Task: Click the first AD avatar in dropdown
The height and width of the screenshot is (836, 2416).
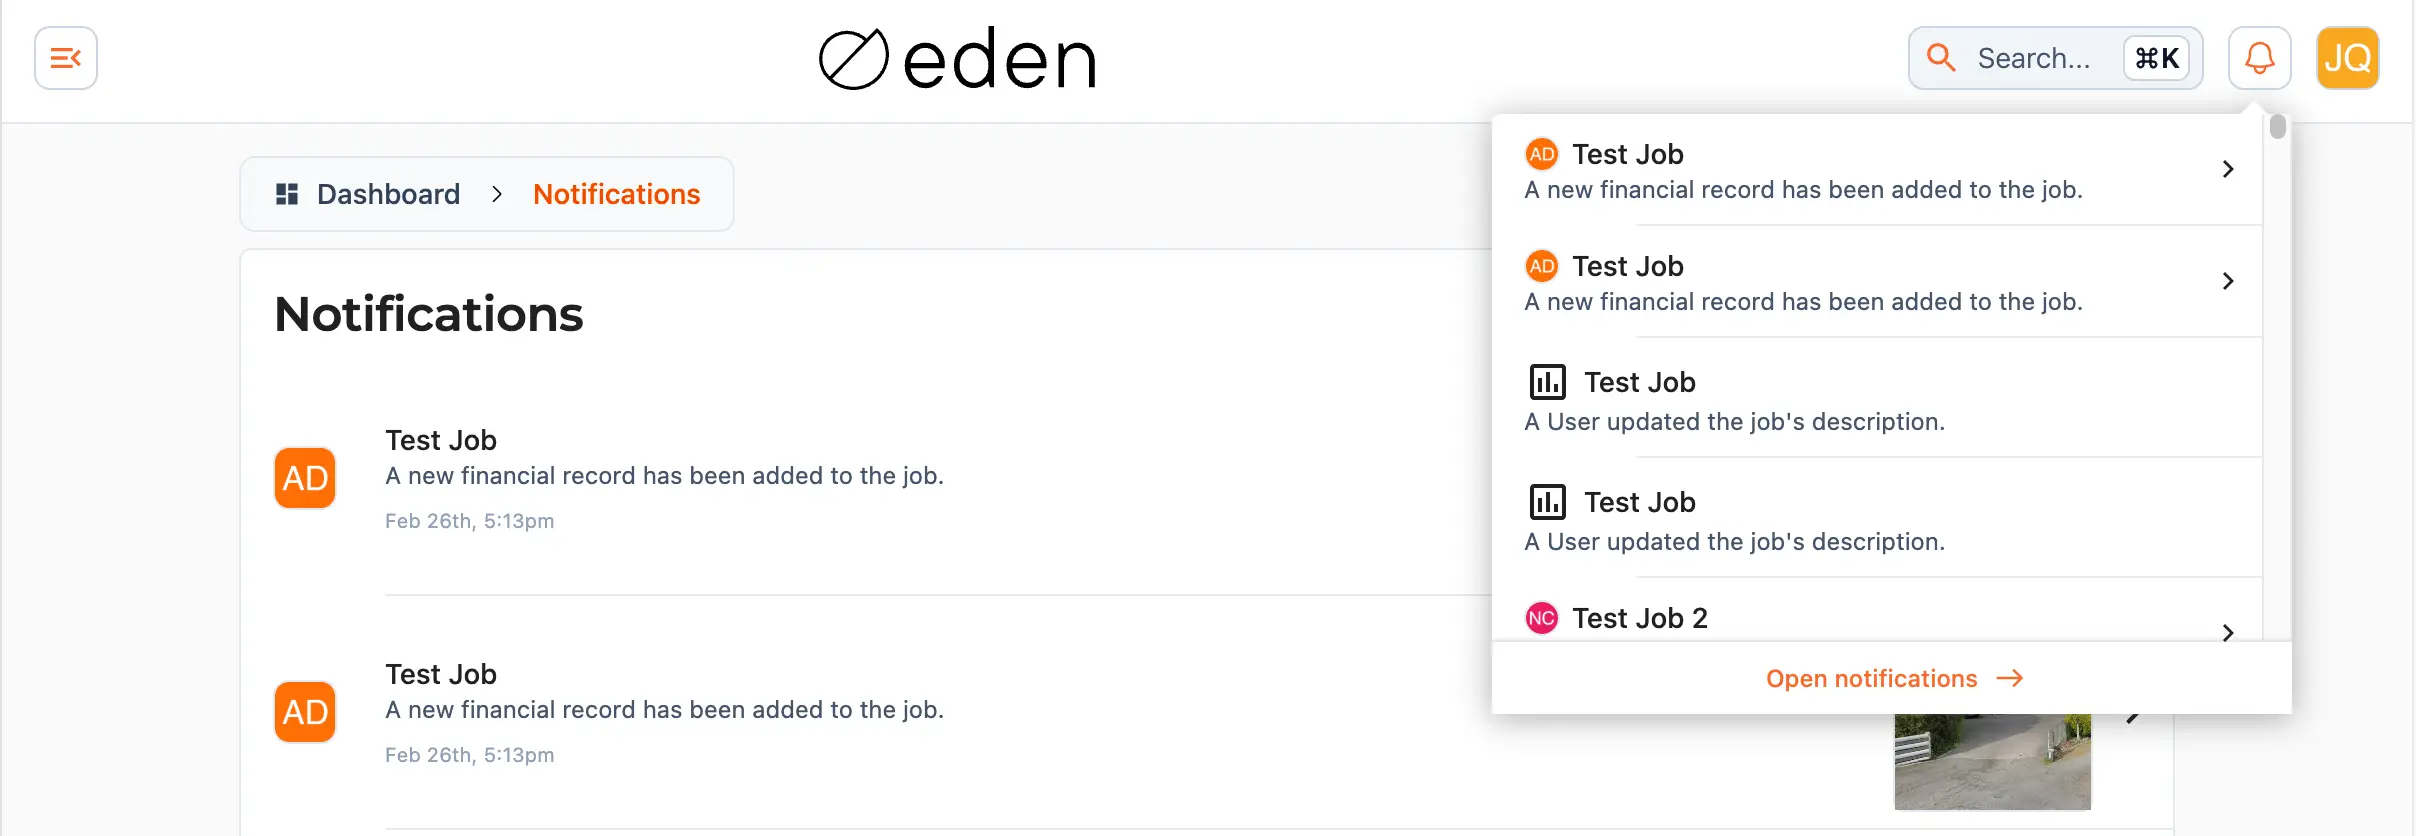Action: (x=1541, y=154)
